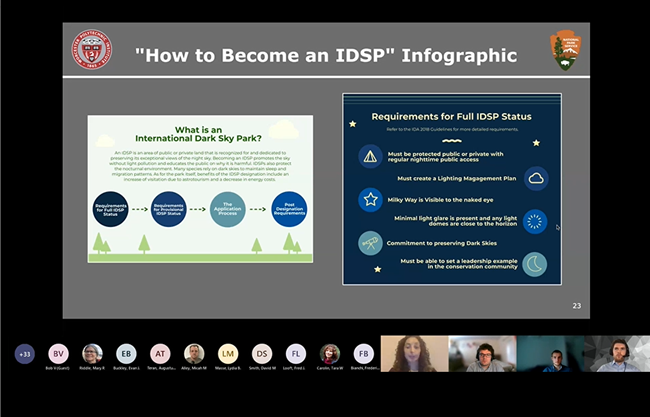This screenshot has width=650, height=417.
Task: Click the EB participant avatar
Action: (126, 353)
